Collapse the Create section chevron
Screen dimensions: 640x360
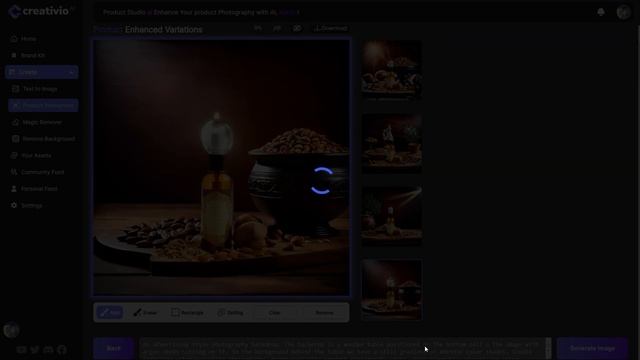coord(71,72)
